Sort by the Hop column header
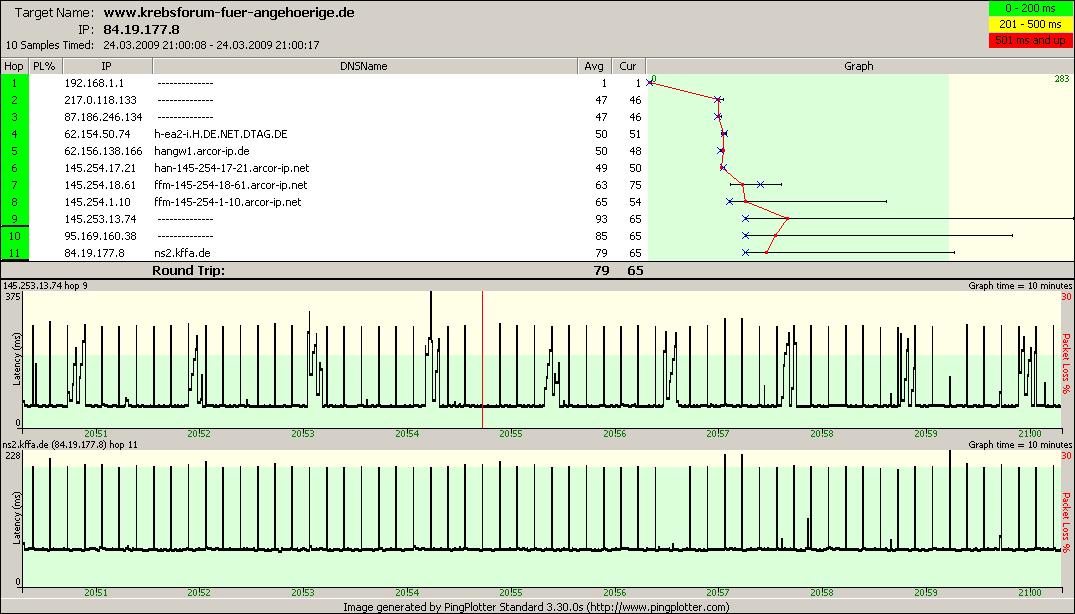The width and height of the screenshot is (1075, 614). point(14,66)
